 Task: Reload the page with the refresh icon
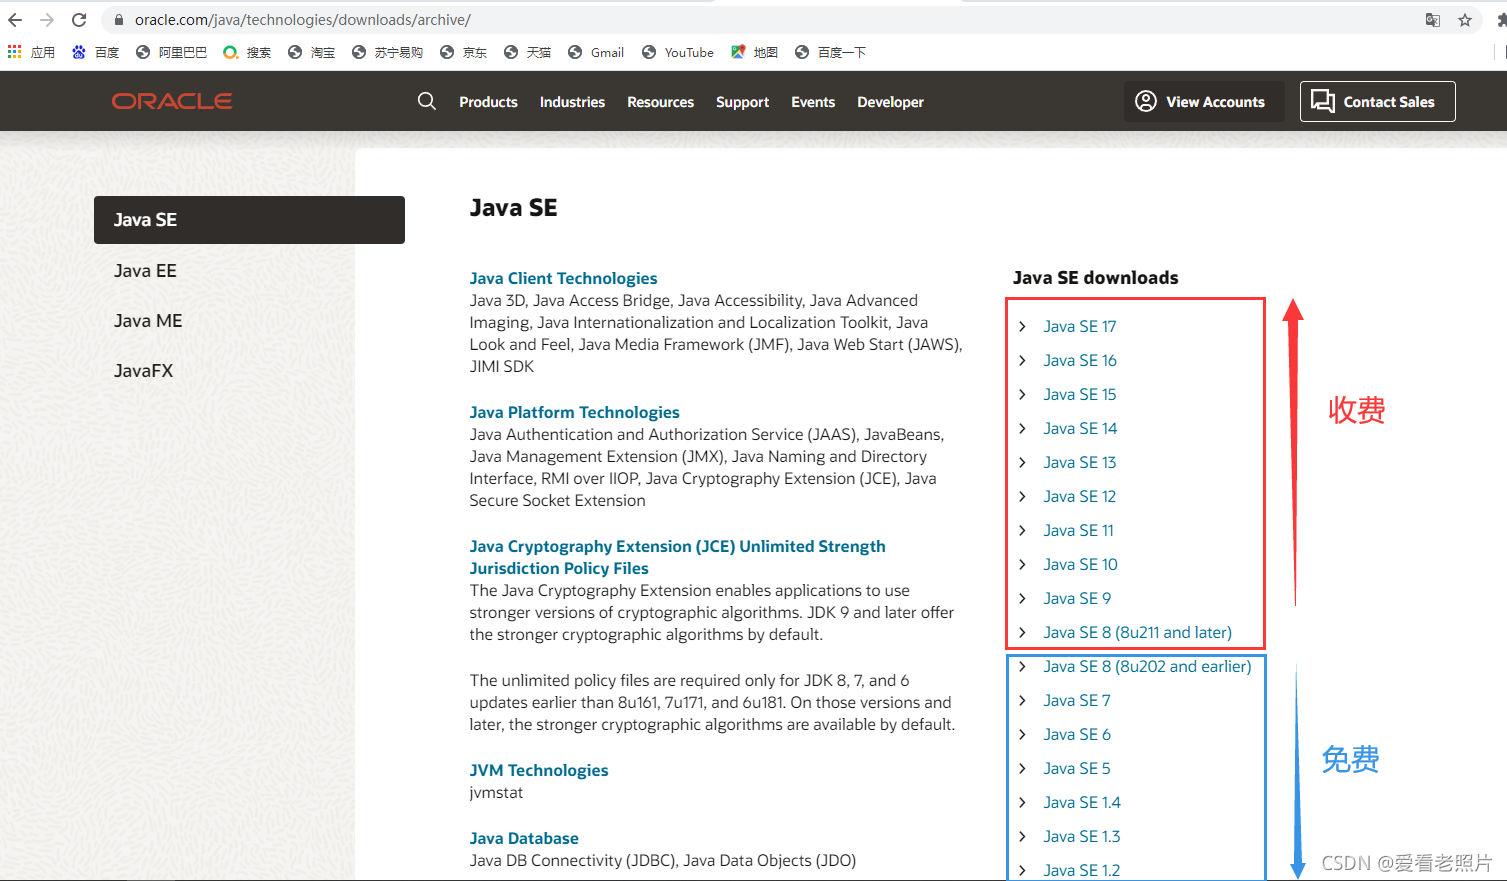(x=79, y=20)
